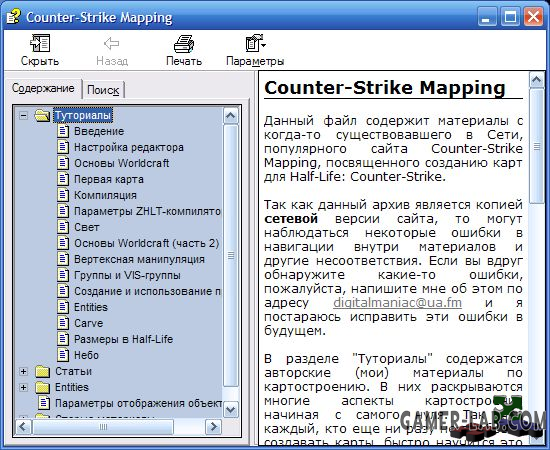Expand the Статьи folder node
The width and height of the screenshot is (550, 450).
pyautogui.click(x=24, y=371)
